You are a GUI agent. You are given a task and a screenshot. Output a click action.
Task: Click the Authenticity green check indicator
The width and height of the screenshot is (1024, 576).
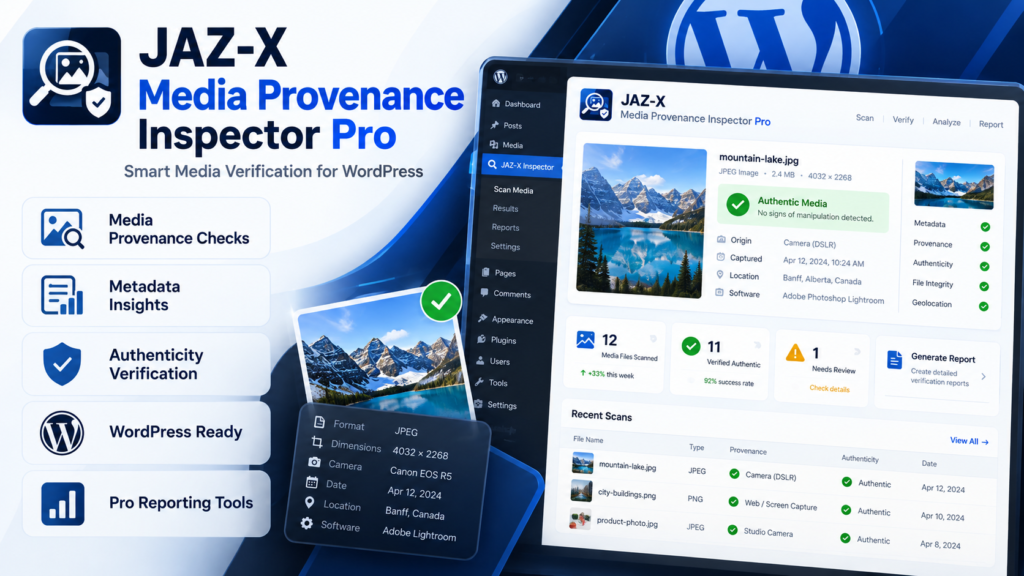click(x=984, y=266)
